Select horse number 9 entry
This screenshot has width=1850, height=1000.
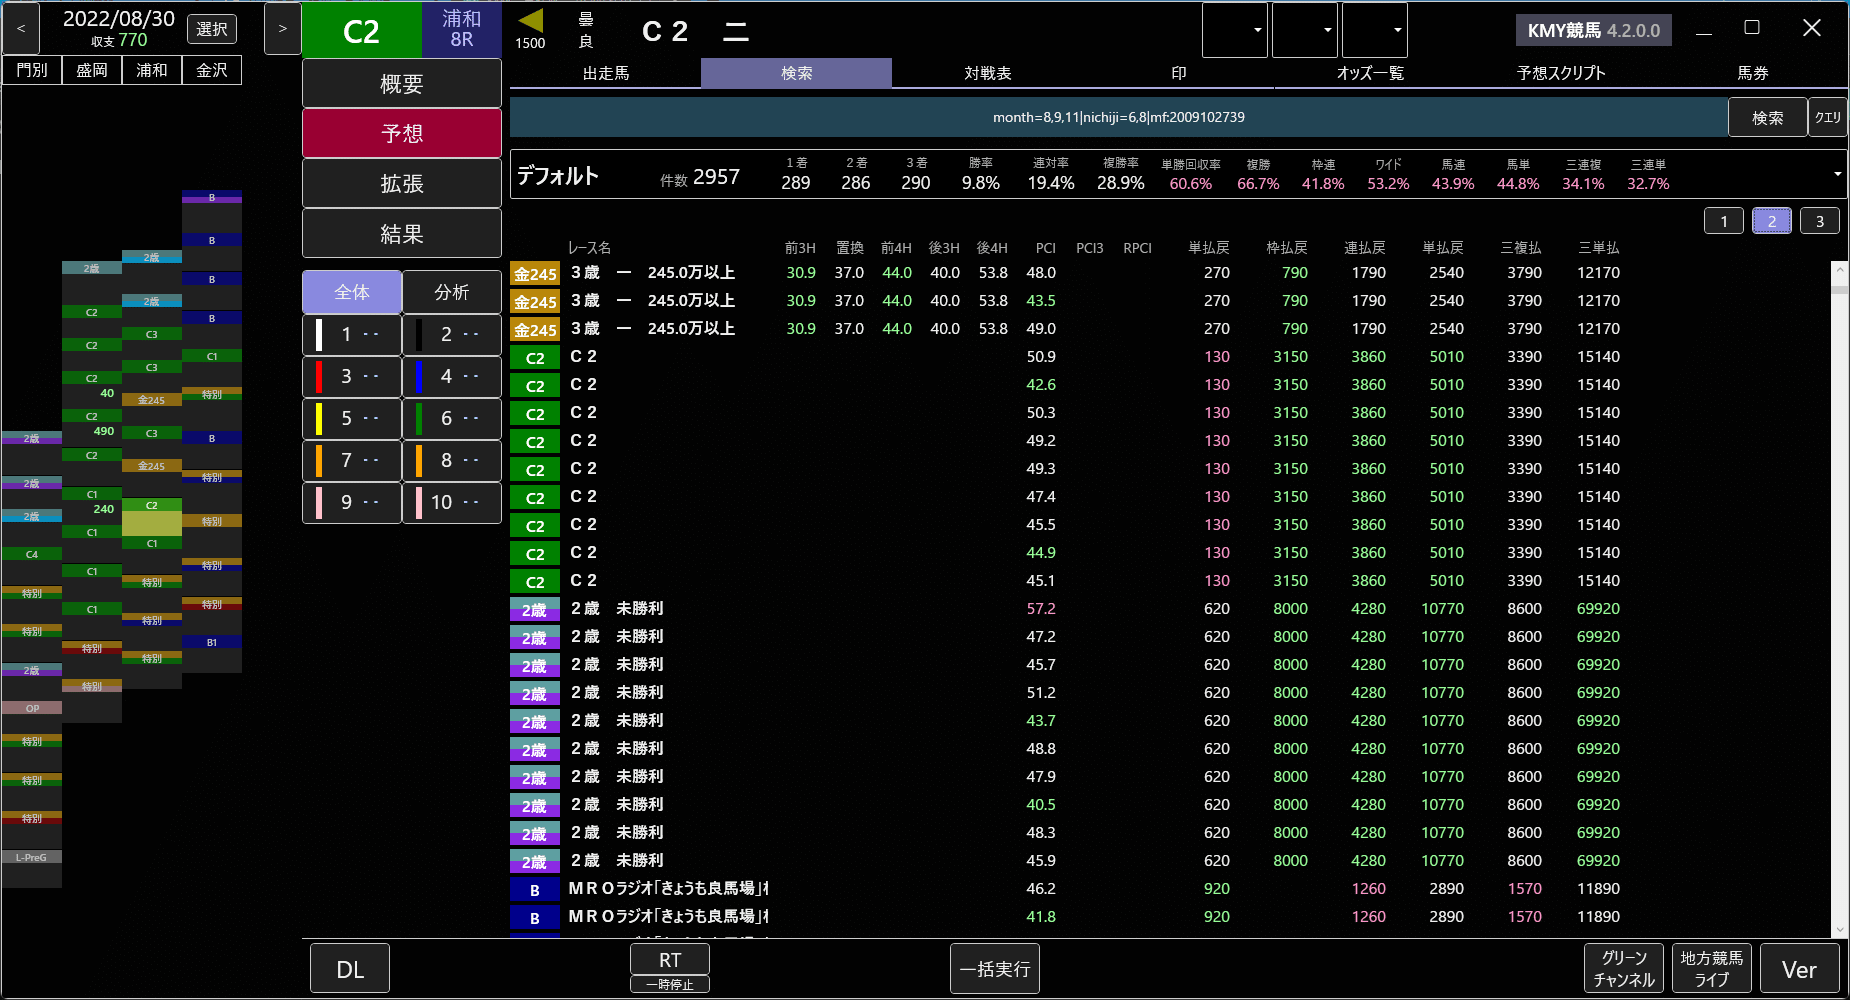coord(352,502)
